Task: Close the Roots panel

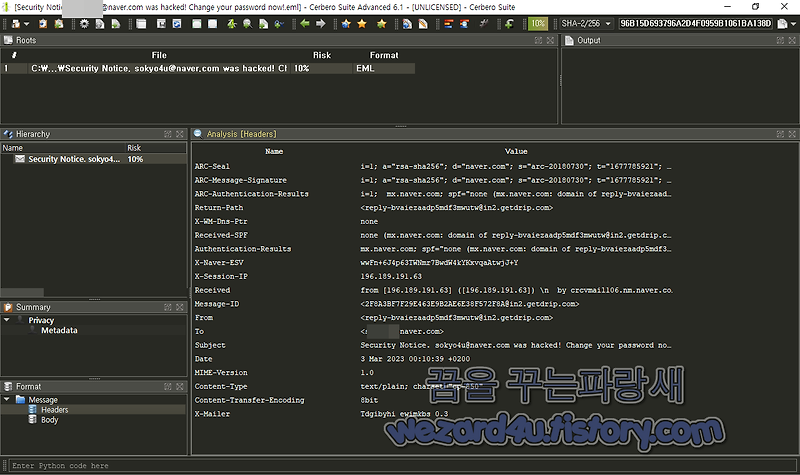Action: click(550, 40)
